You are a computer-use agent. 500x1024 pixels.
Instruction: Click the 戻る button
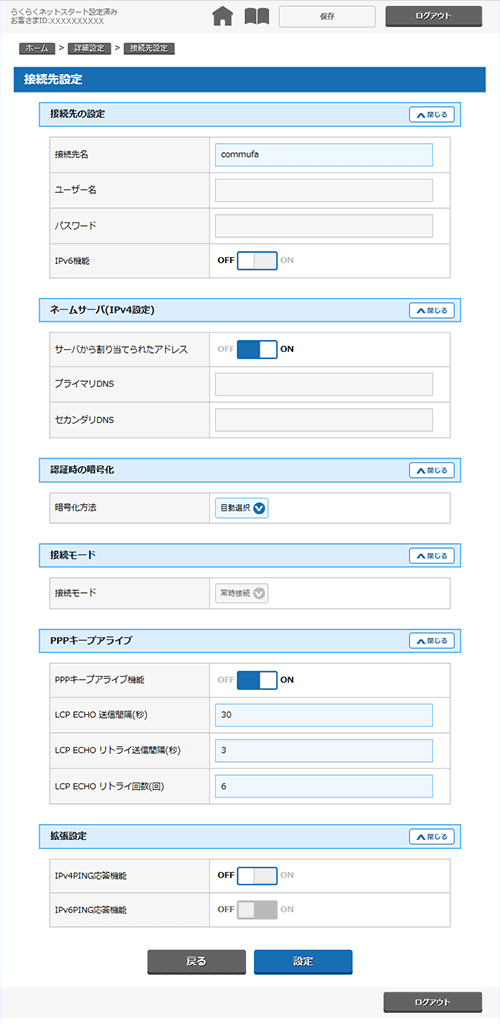coord(196,962)
